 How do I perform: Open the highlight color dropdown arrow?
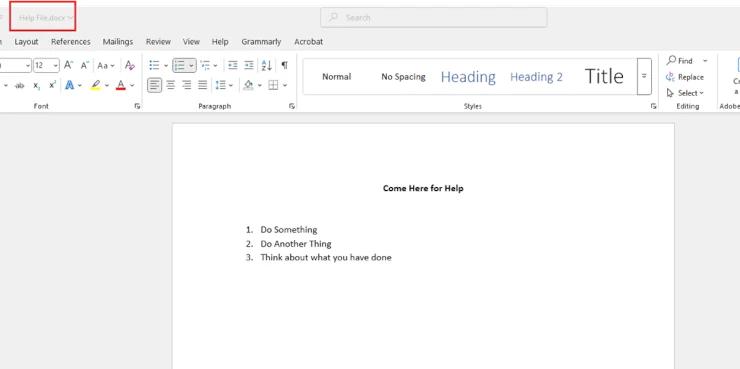[107, 85]
